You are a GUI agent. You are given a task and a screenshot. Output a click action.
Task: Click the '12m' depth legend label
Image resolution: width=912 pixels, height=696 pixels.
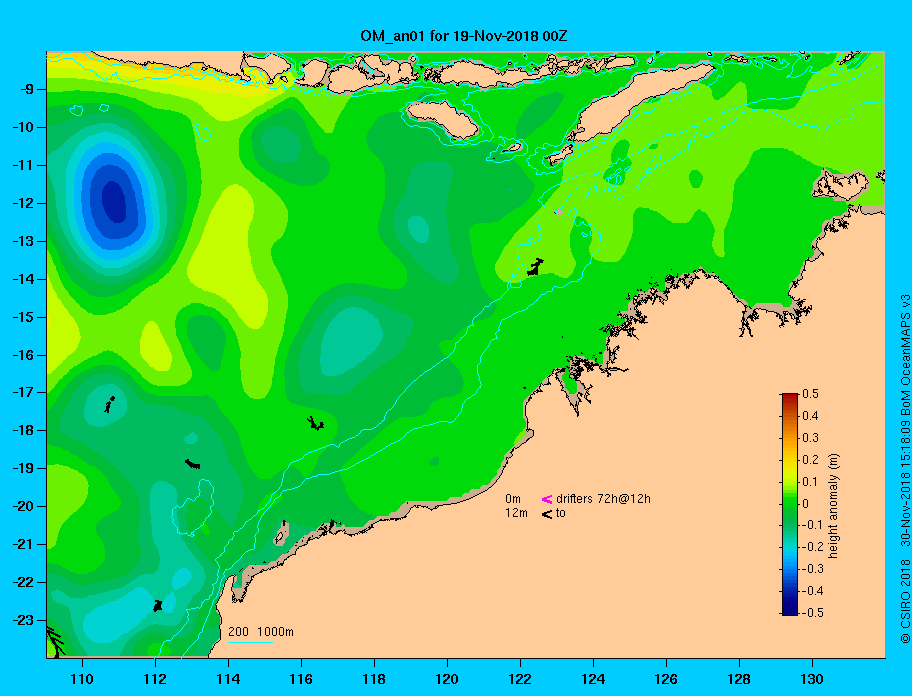pos(516,513)
